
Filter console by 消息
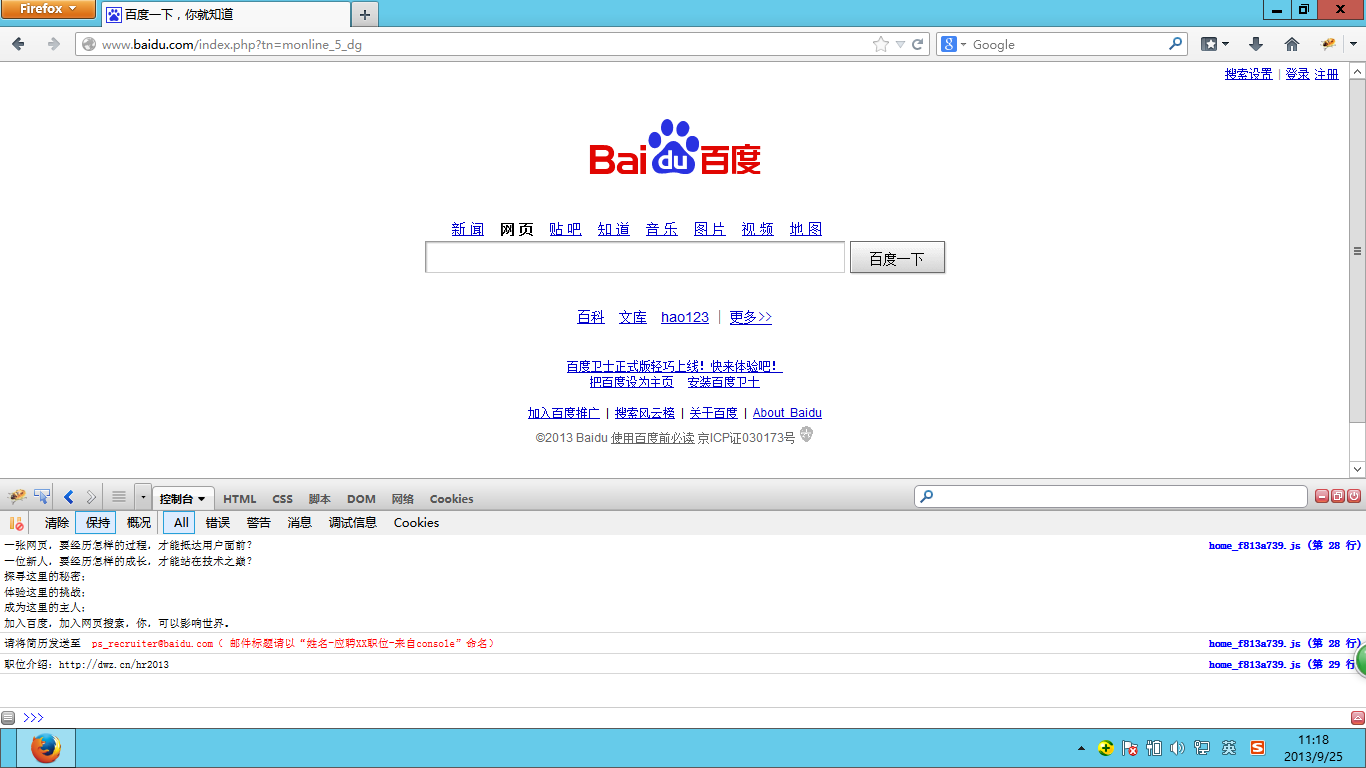point(300,523)
